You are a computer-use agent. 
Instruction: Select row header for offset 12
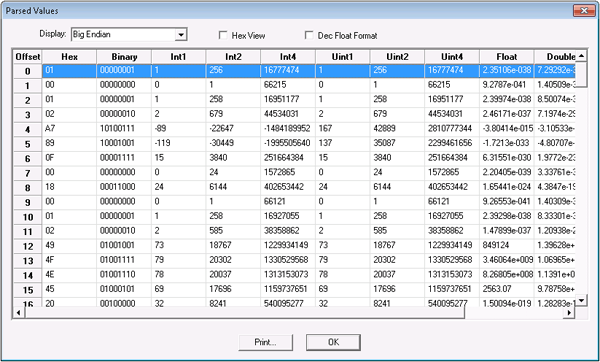tap(28, 246)
